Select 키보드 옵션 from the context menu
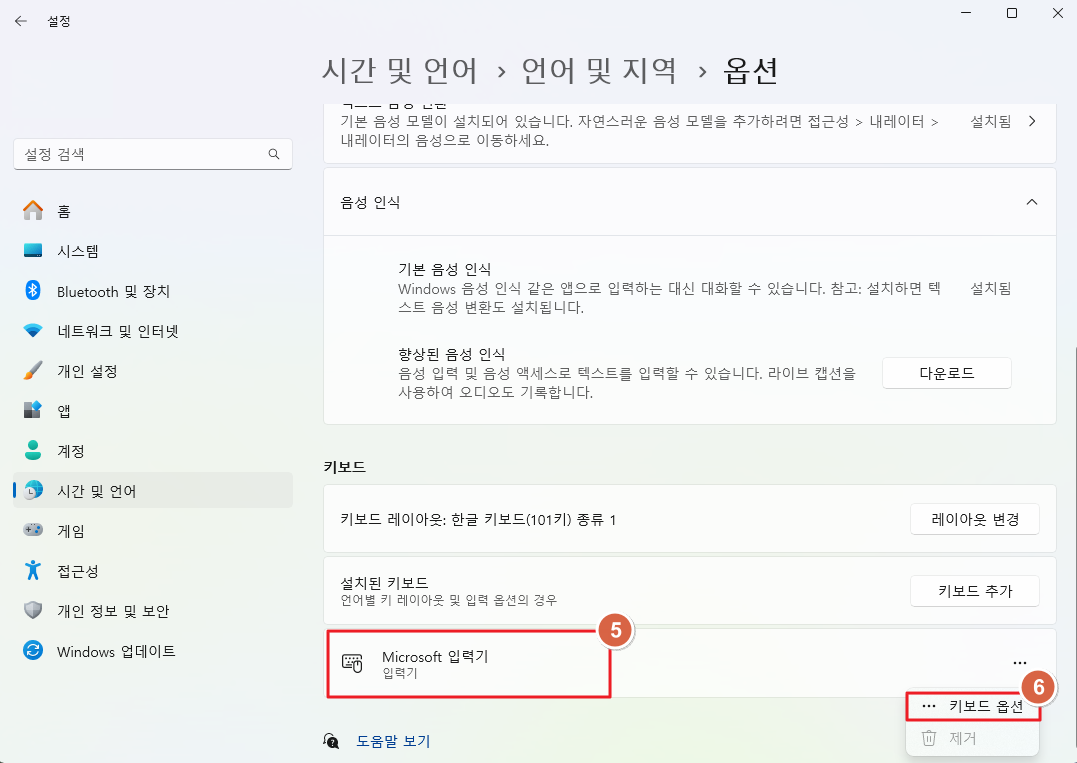The height and width of the screenshot is (763, 1077). tap(973, 706)
